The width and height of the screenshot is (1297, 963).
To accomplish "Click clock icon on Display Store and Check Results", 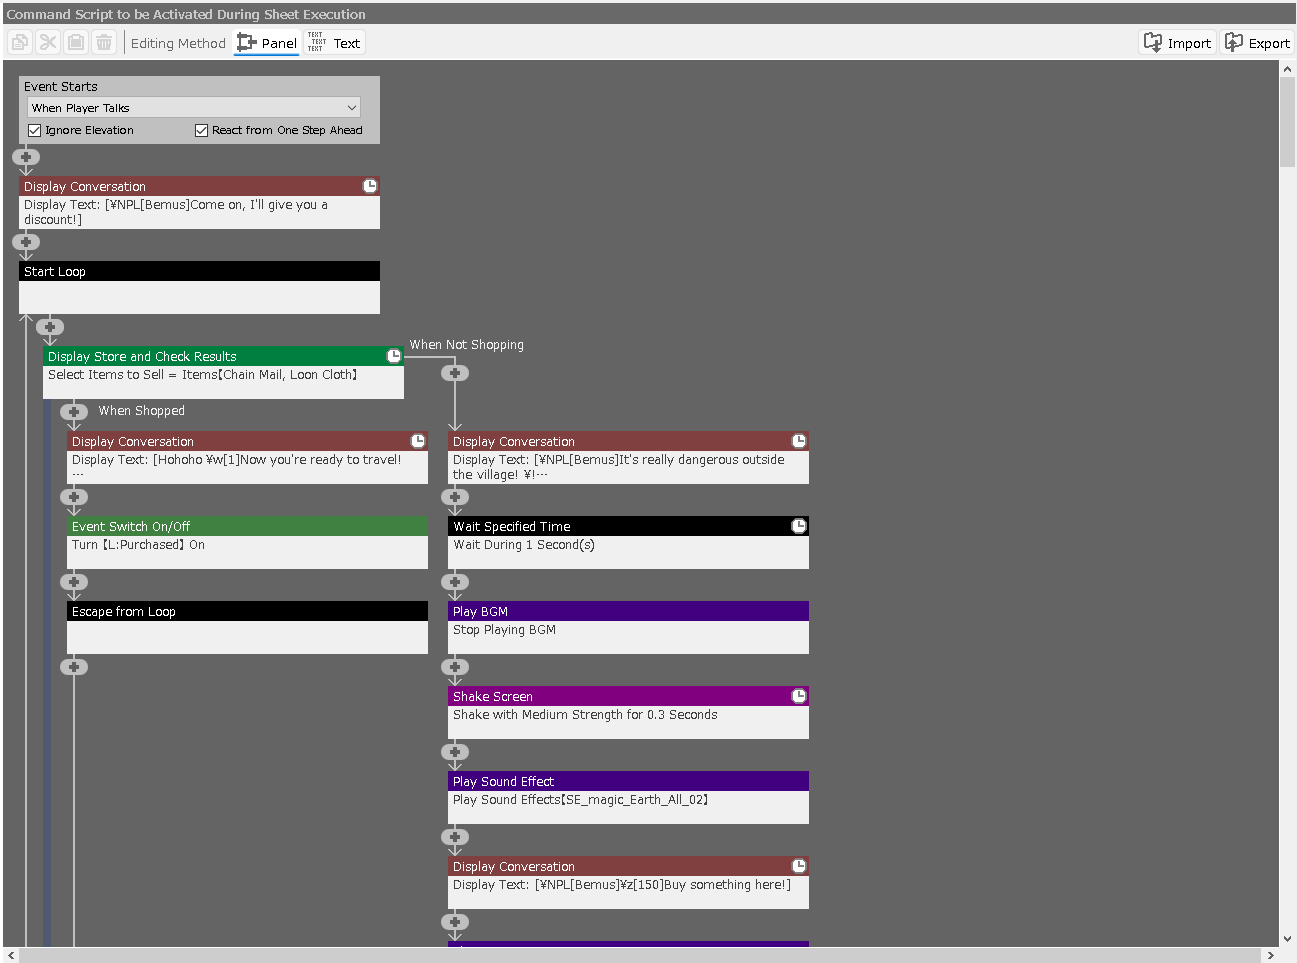I will pos(394,356).
